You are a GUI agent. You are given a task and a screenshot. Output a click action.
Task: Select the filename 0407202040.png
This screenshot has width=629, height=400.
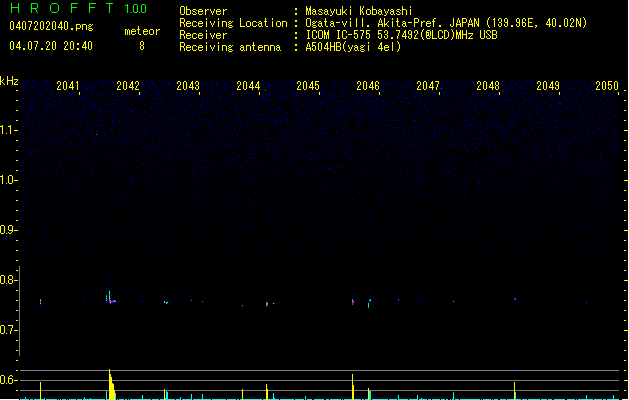pos(51,26)
